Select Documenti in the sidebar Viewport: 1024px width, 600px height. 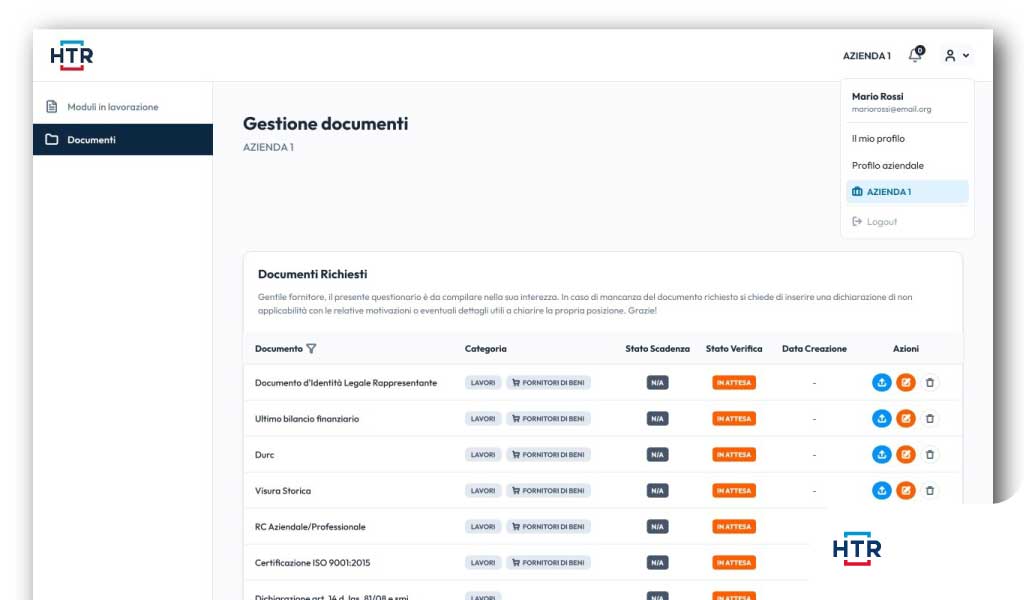[123, 140]
